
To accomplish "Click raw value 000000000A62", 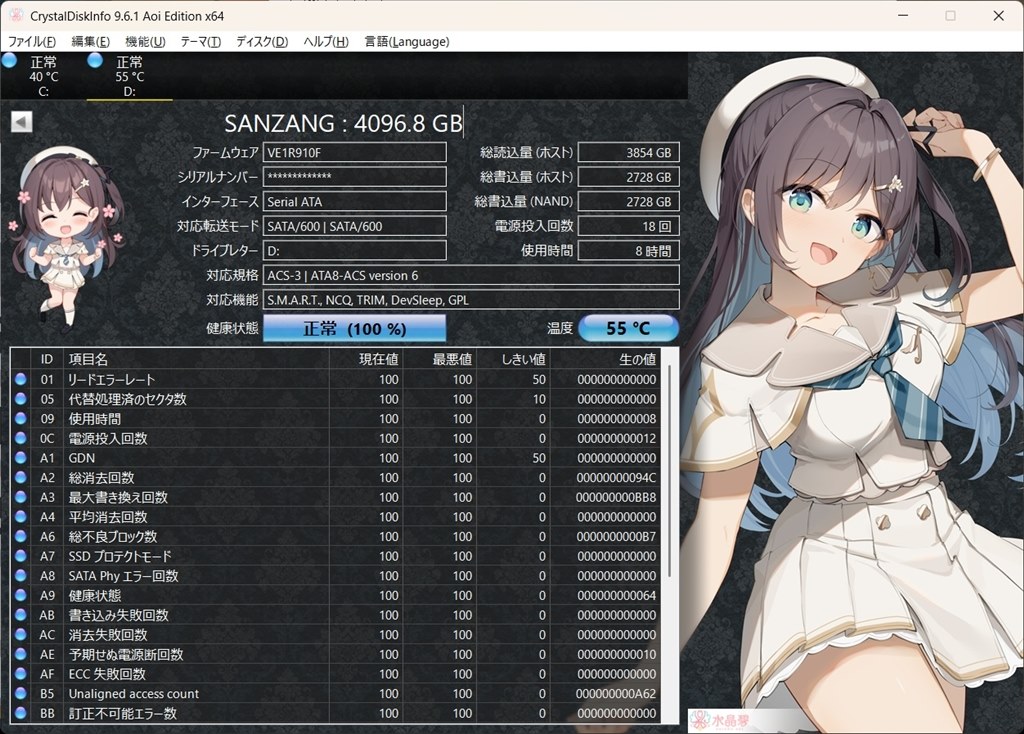I will coord(616,694).
